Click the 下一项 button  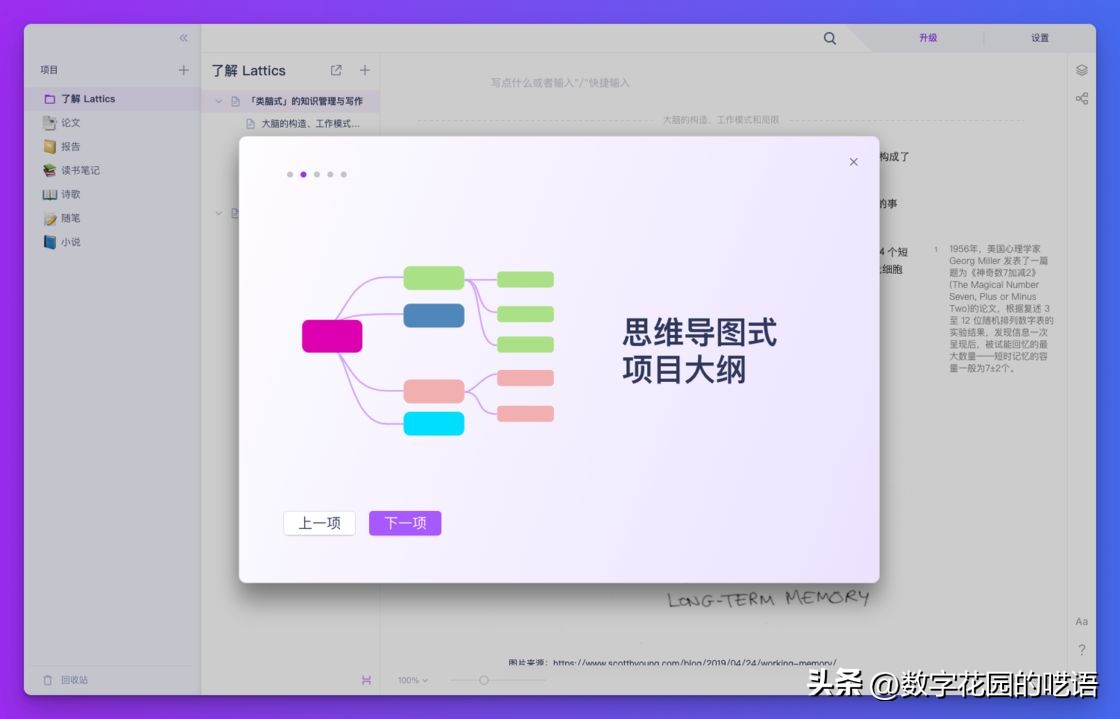[405, 523]
